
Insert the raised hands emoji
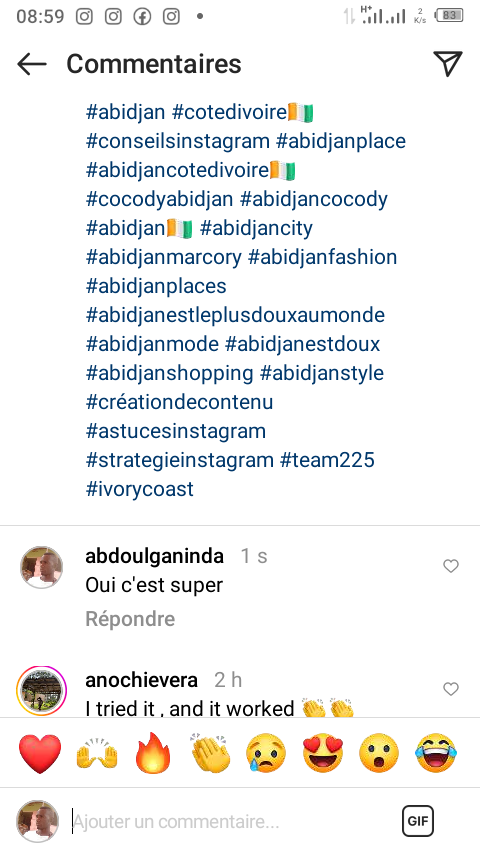pos(96,753)
